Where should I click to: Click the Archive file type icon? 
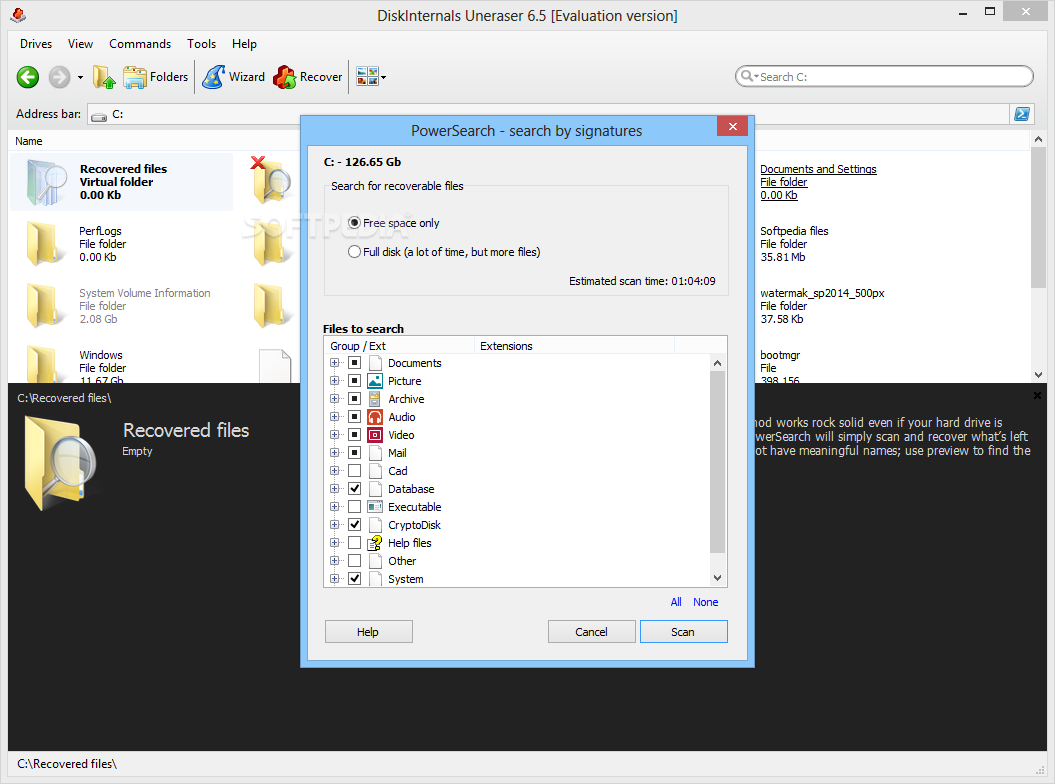[x=375, y=398]
